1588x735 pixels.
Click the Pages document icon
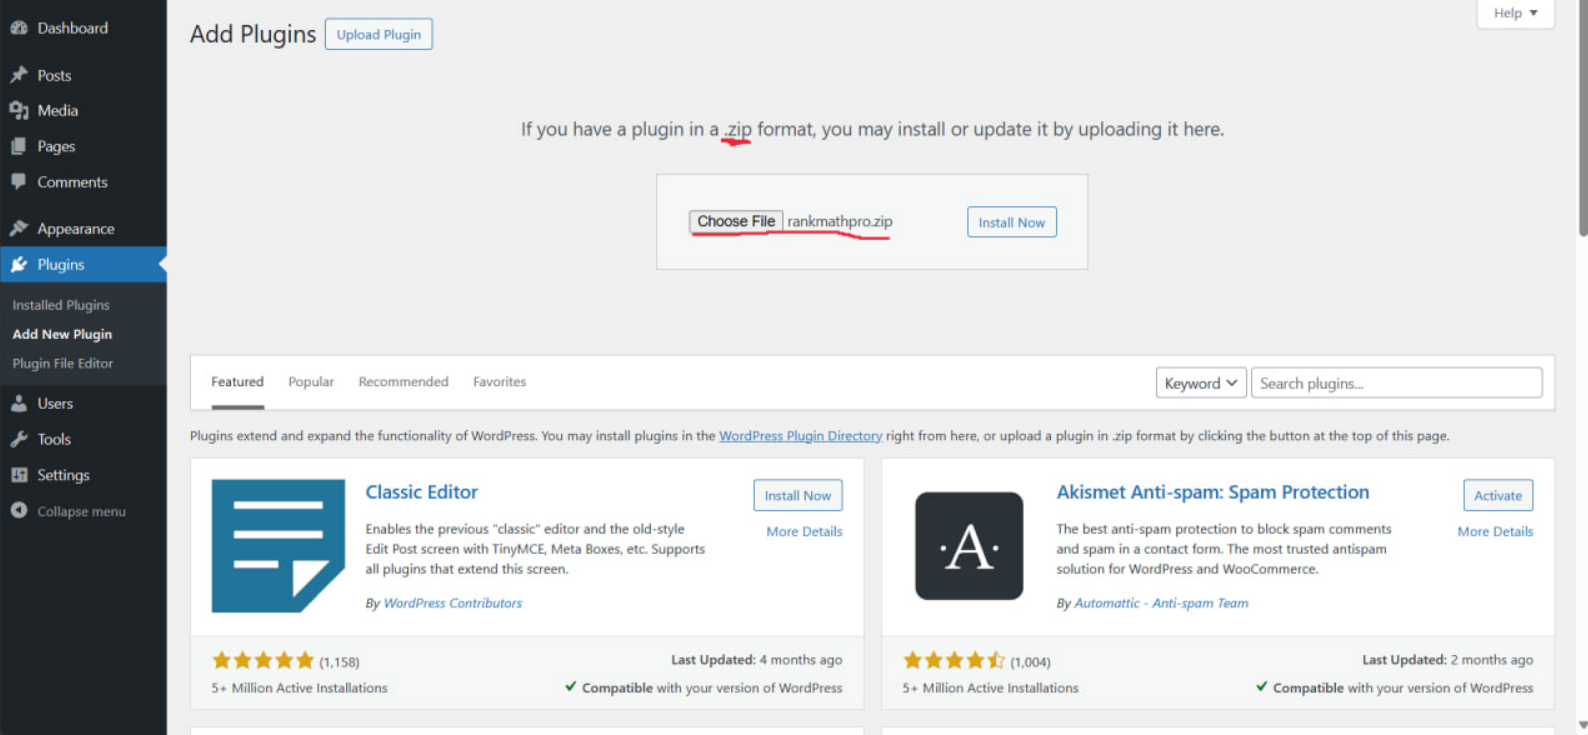pos(18,146)
